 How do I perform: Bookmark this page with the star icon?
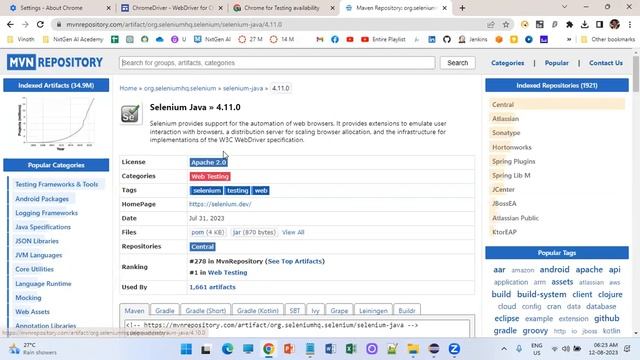tap(506, 24)
